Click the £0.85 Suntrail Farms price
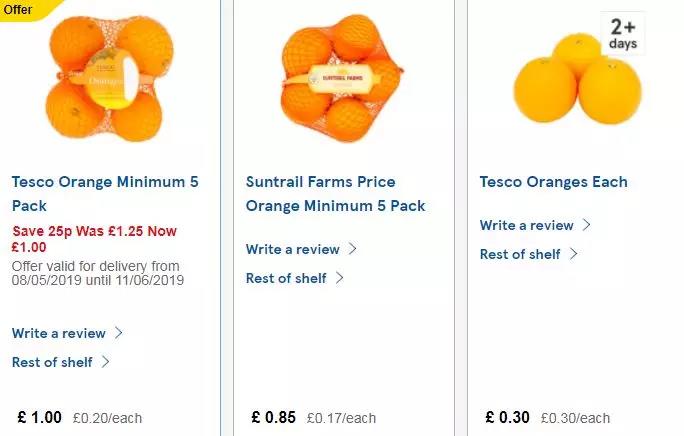684x436 pixels. point(273,417)
